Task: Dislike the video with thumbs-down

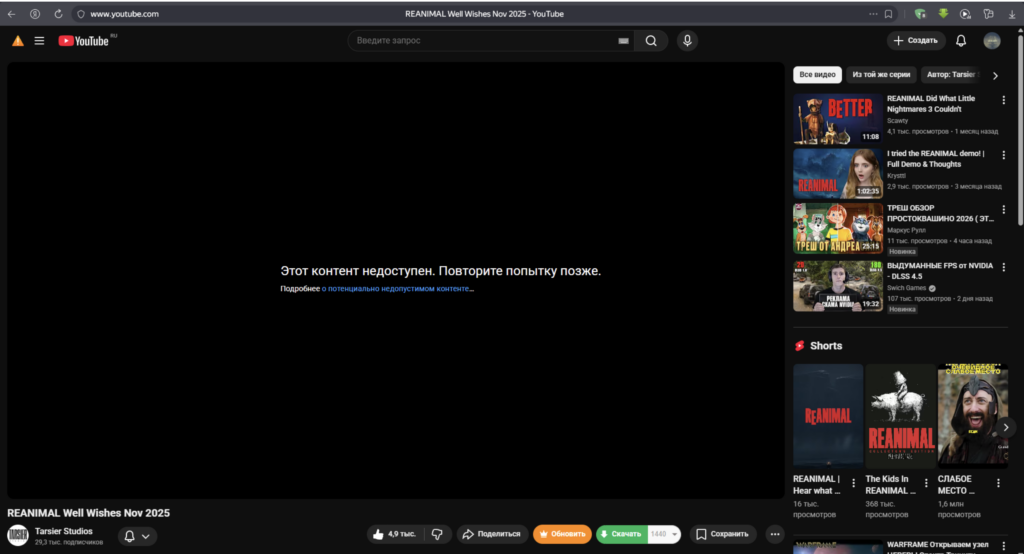Action: (x=438, y=534)
